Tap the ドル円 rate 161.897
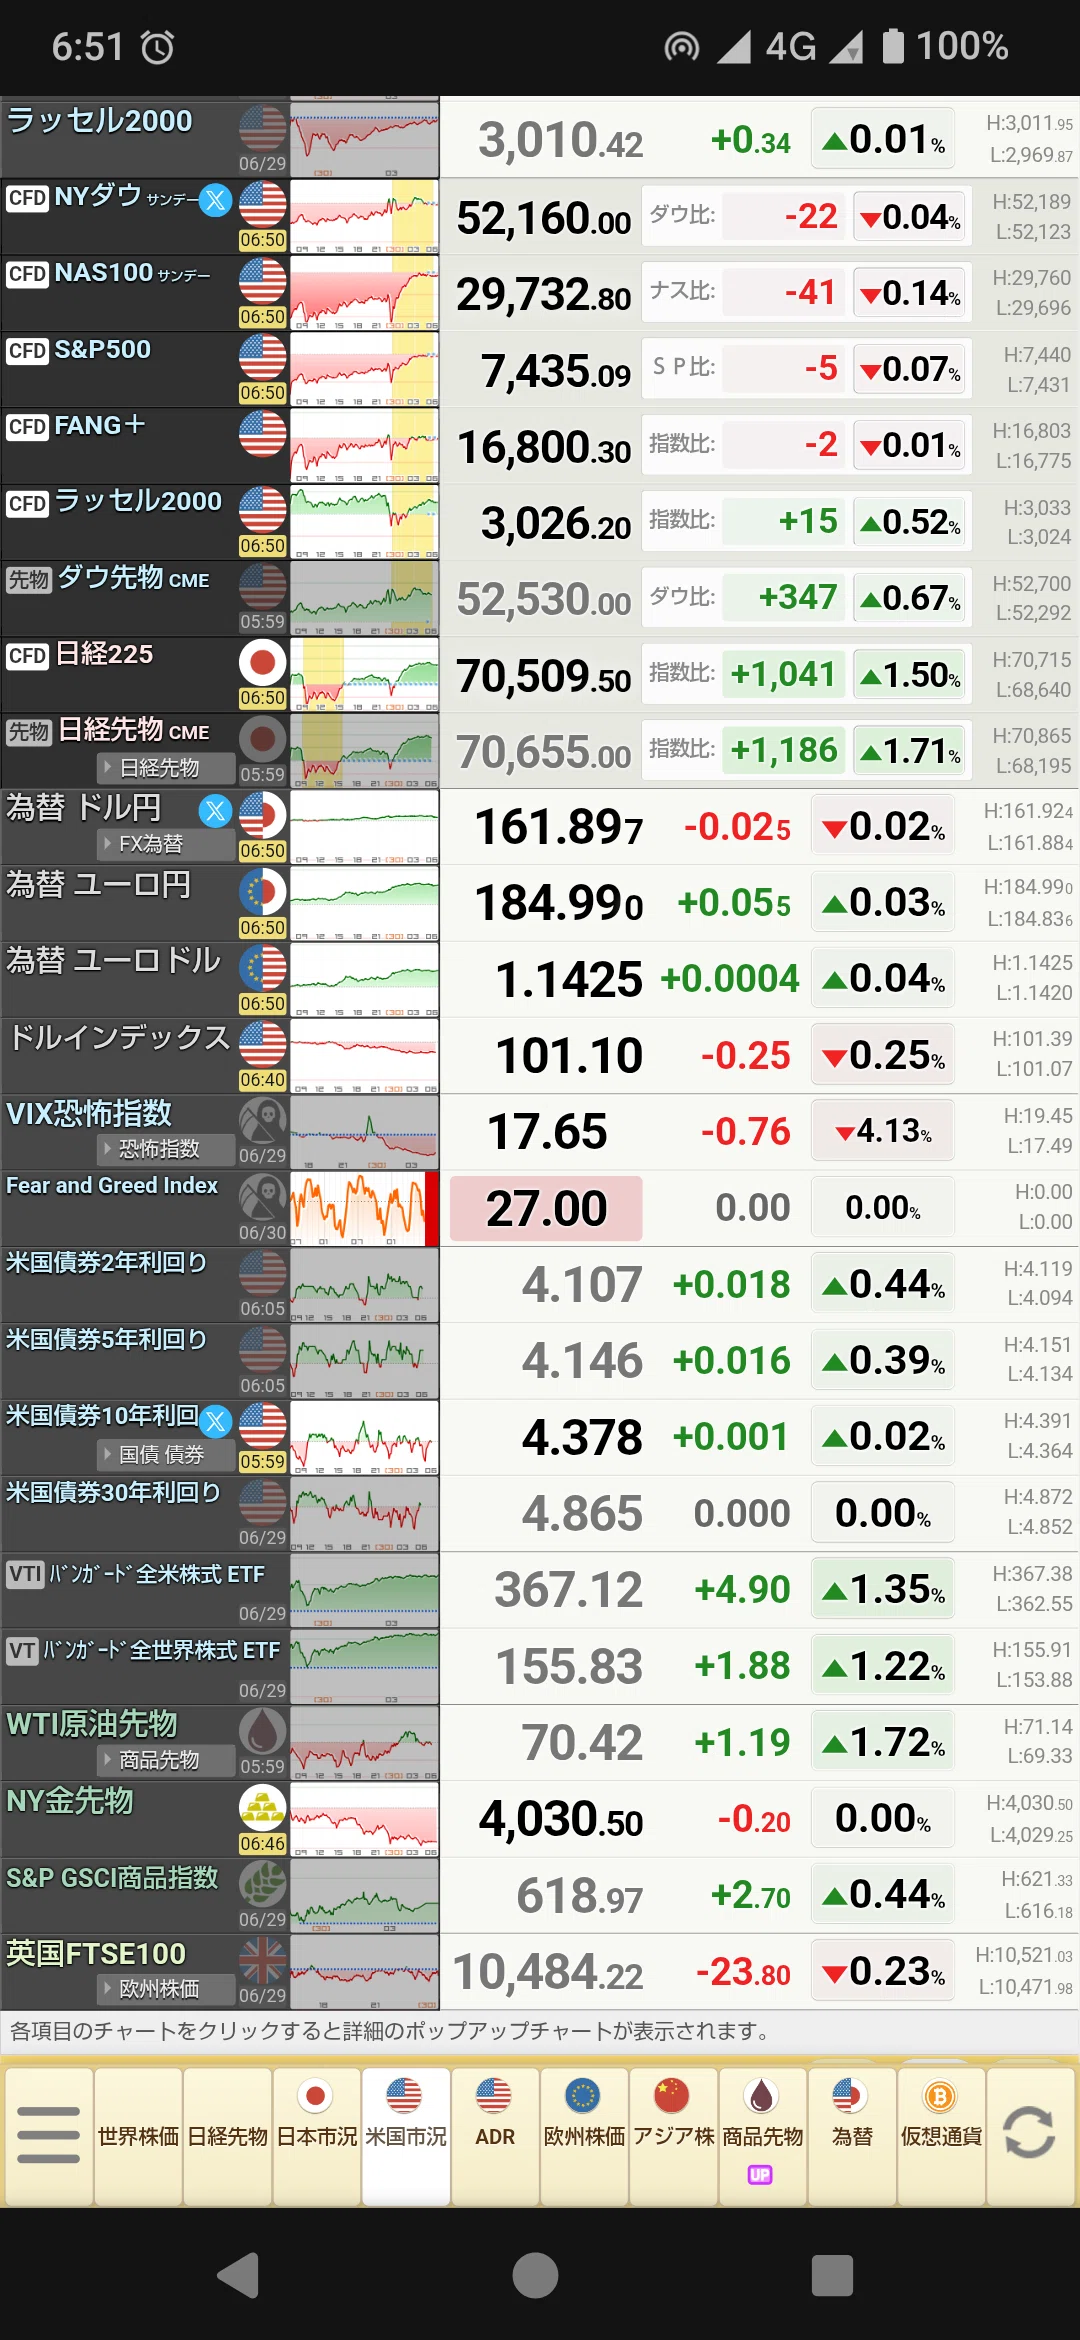The width and height of the screenshot is (1080, 2340). click(558, 827)
